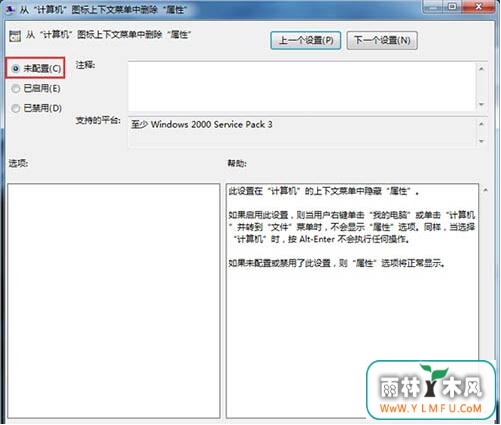Click the help panel scroll up arrow

pos(485,190)
